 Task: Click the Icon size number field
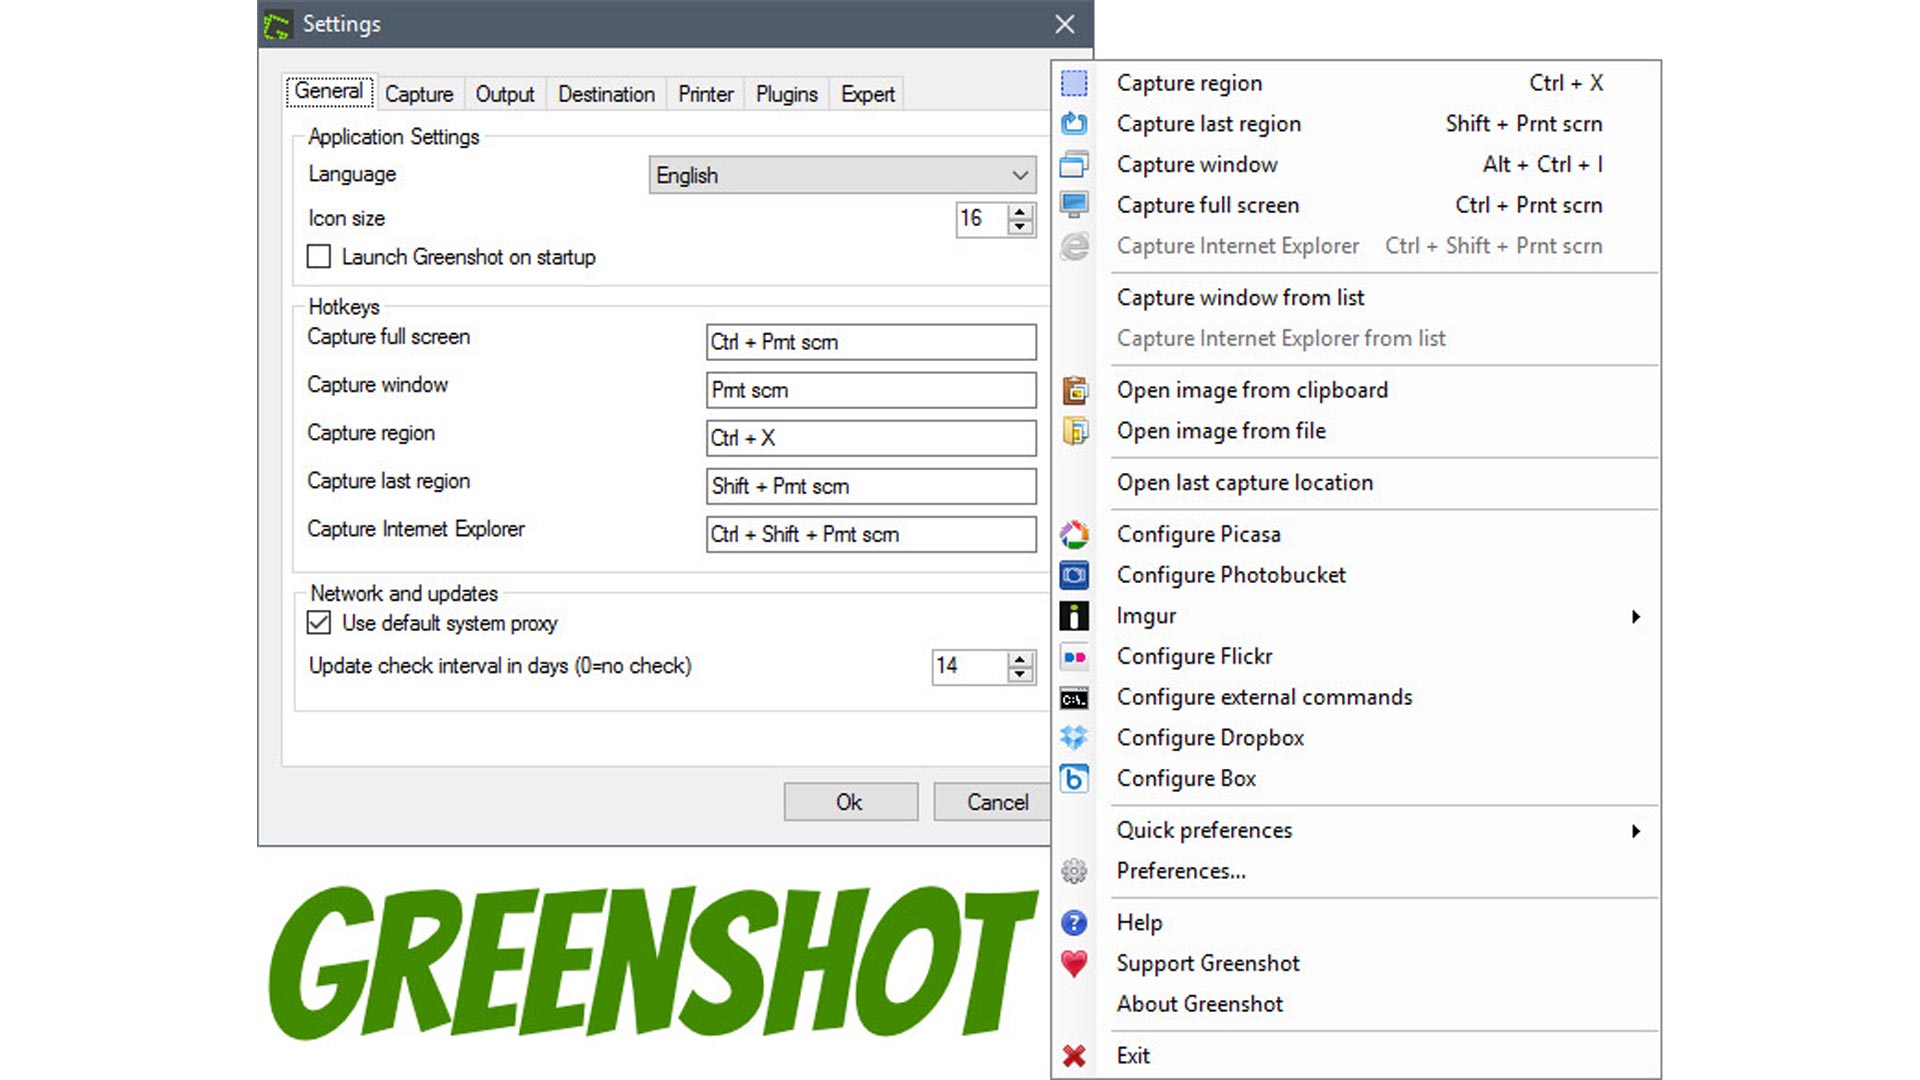pos(982,219)
